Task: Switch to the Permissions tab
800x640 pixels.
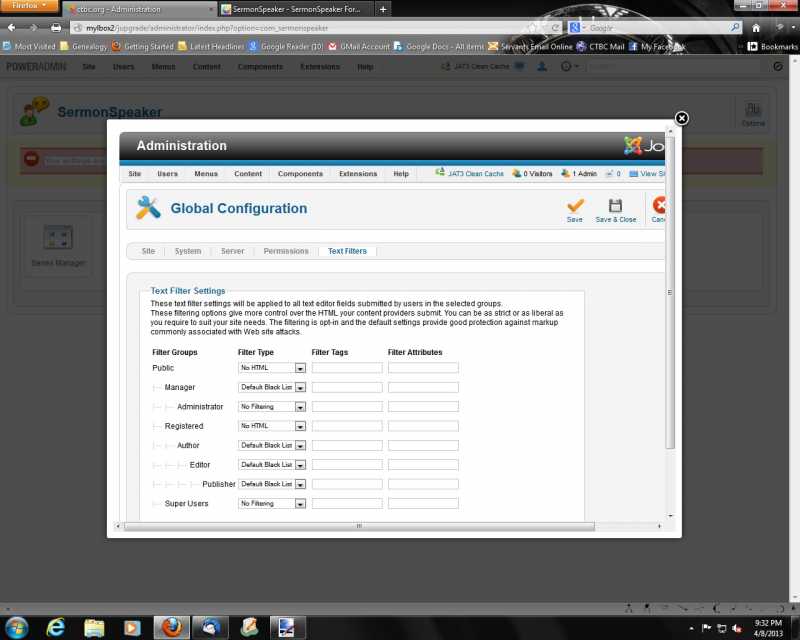Action: point(286,251)
